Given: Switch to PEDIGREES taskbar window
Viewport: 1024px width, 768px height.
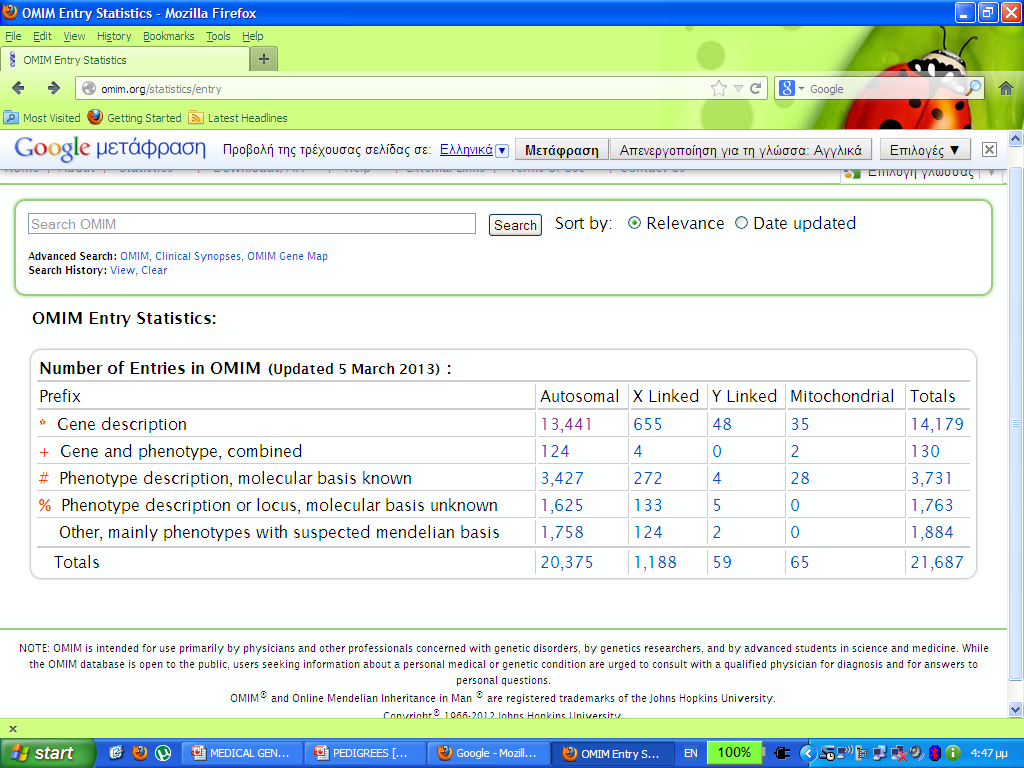Looking at the screenshot, I should click(364, 753).
